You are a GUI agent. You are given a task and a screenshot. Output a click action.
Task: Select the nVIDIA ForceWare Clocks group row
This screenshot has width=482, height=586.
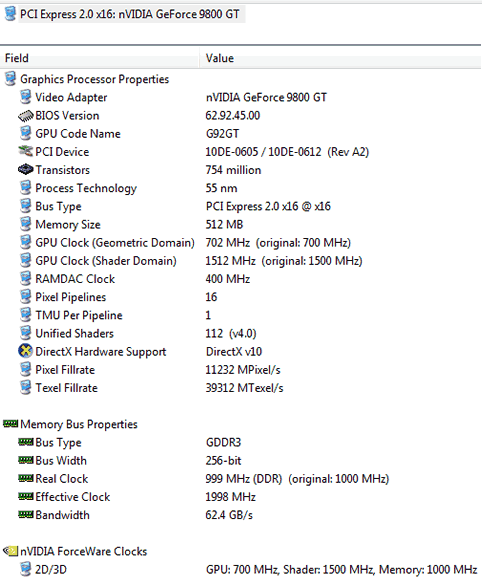pyautogui.click(x=84, y=551)
